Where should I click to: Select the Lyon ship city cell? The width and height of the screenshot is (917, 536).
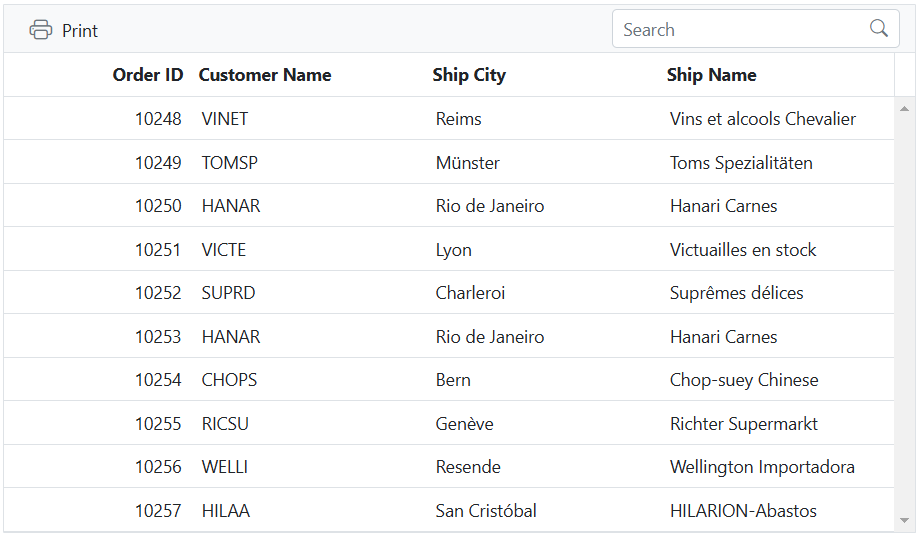454,250
